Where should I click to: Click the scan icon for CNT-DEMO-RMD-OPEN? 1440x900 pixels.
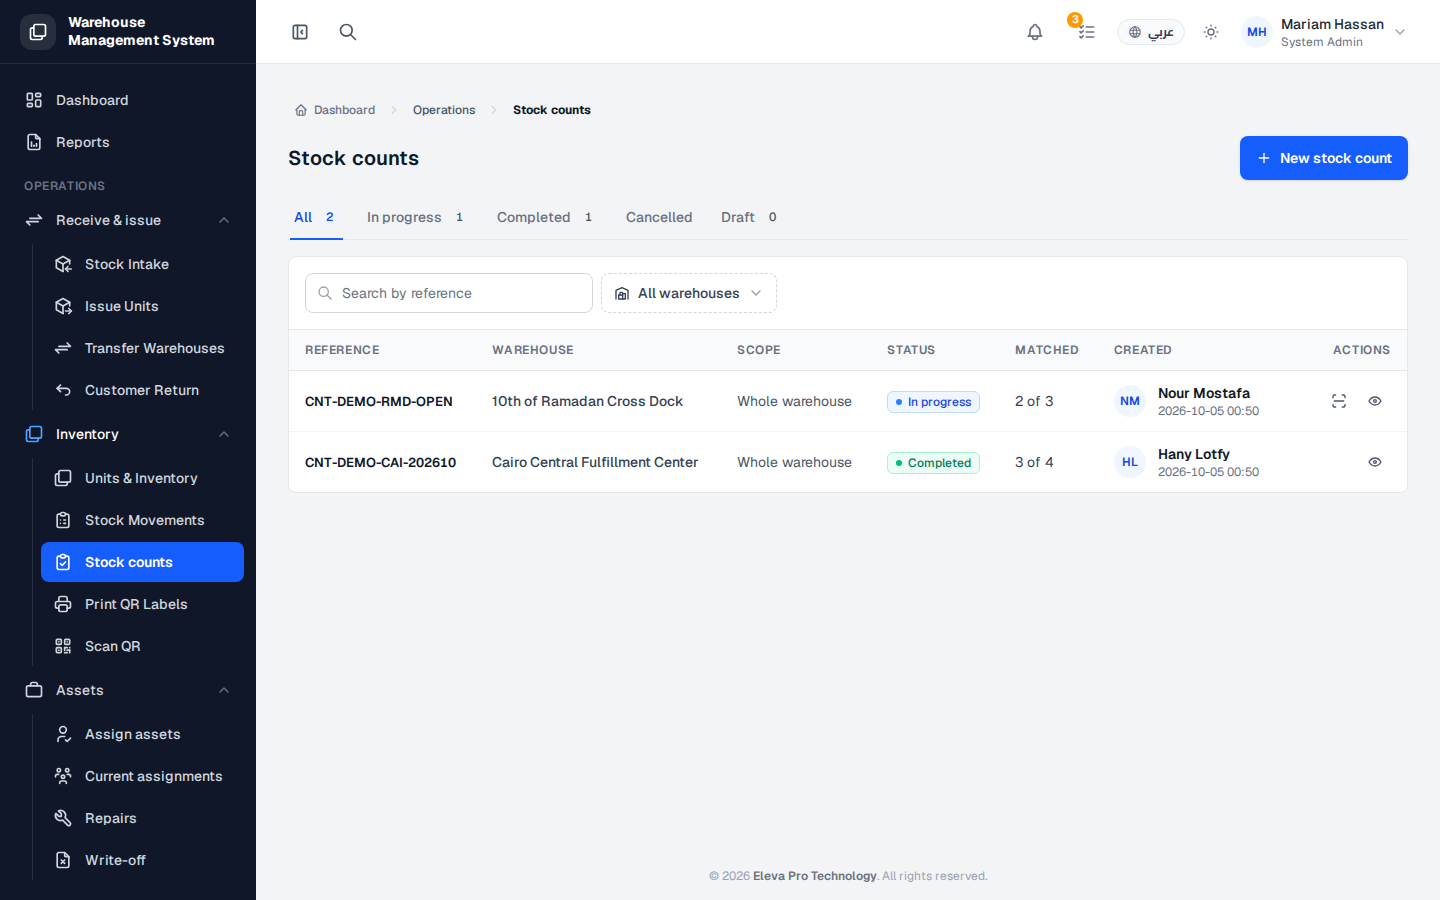click(x=1339, y=401)
